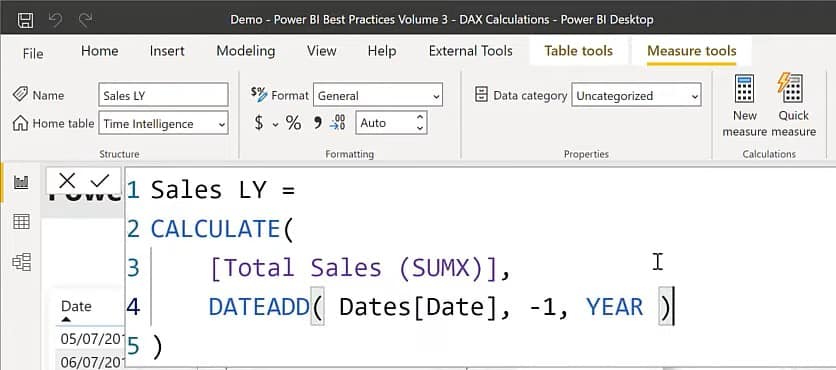Open the Format dropdown showing General
The height and width of the screenshot is (370, 836).
click(377, 95)
